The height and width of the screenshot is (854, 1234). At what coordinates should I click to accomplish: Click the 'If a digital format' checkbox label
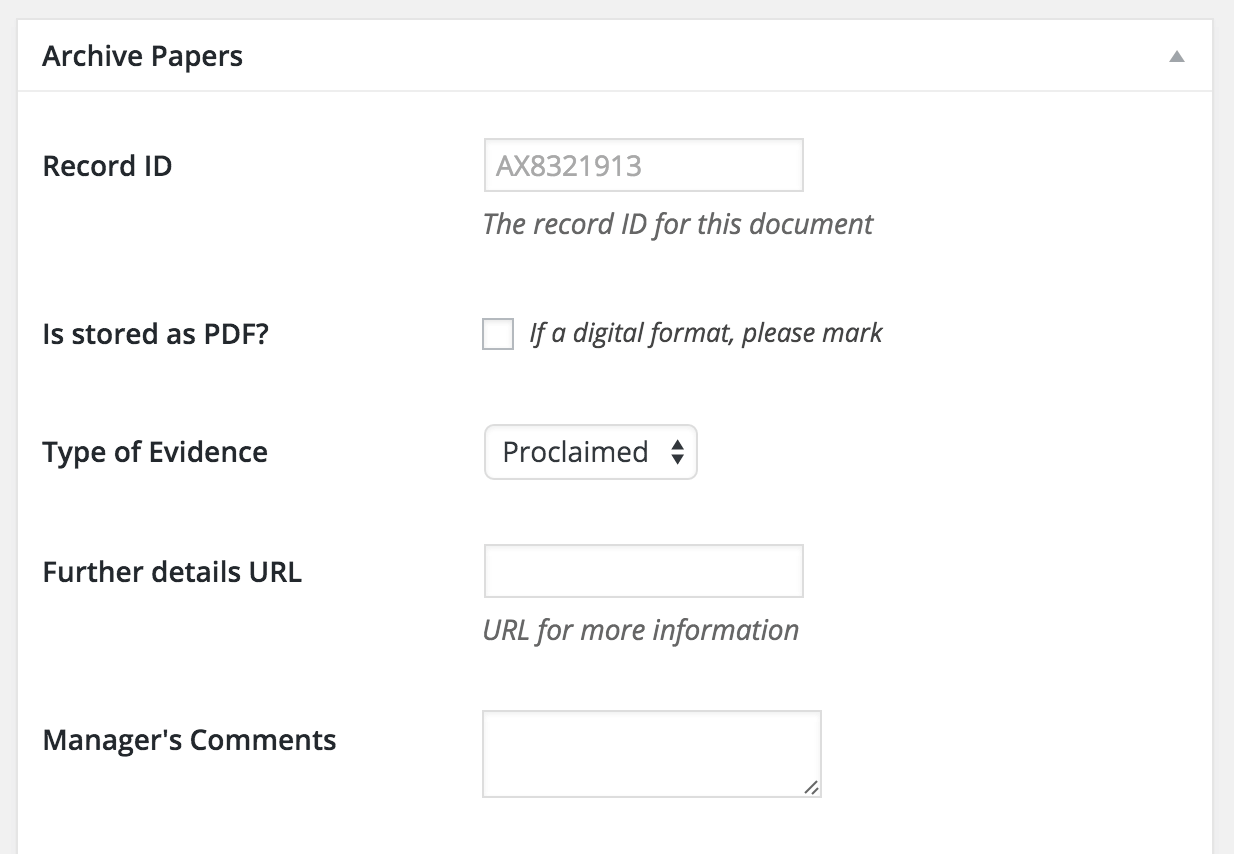[705, 333]
